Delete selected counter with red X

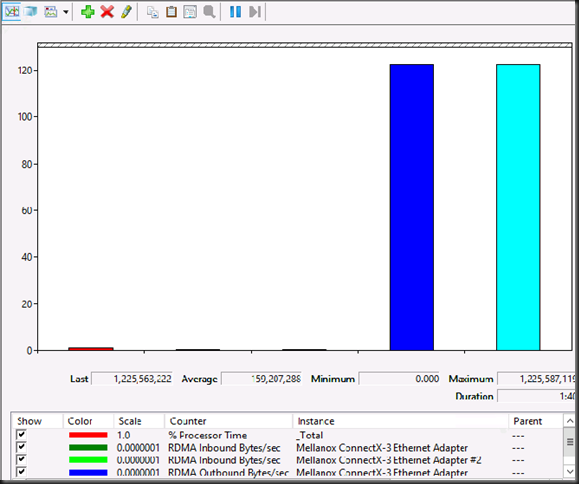pyautogui.click(x=107, y=11)
